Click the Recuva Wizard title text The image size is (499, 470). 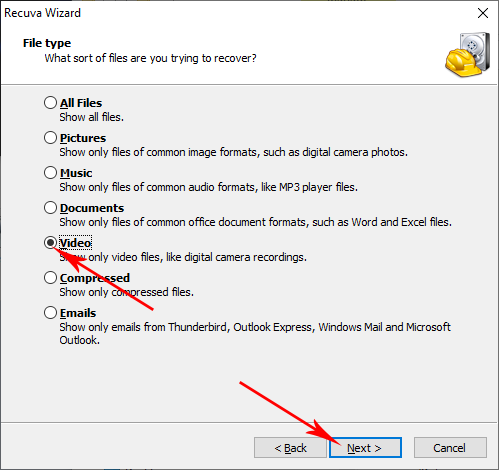42,13
